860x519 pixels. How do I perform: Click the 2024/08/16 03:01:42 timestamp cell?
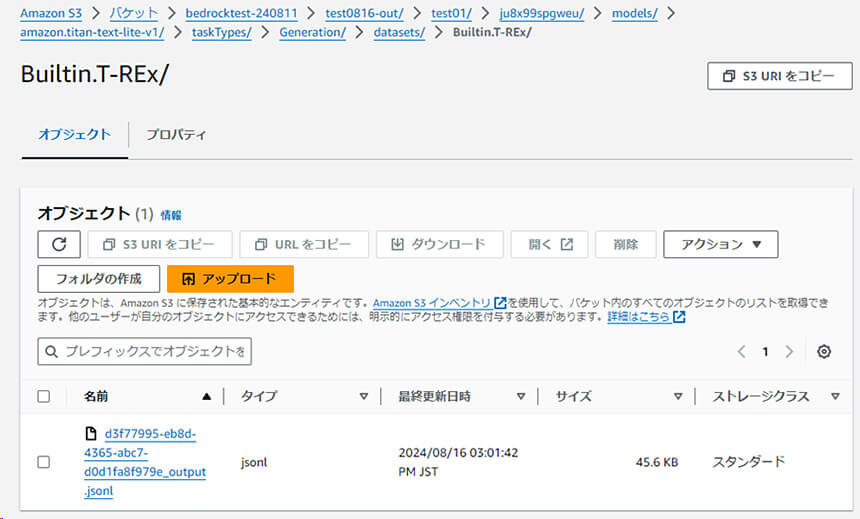click(x=458, y=462)
